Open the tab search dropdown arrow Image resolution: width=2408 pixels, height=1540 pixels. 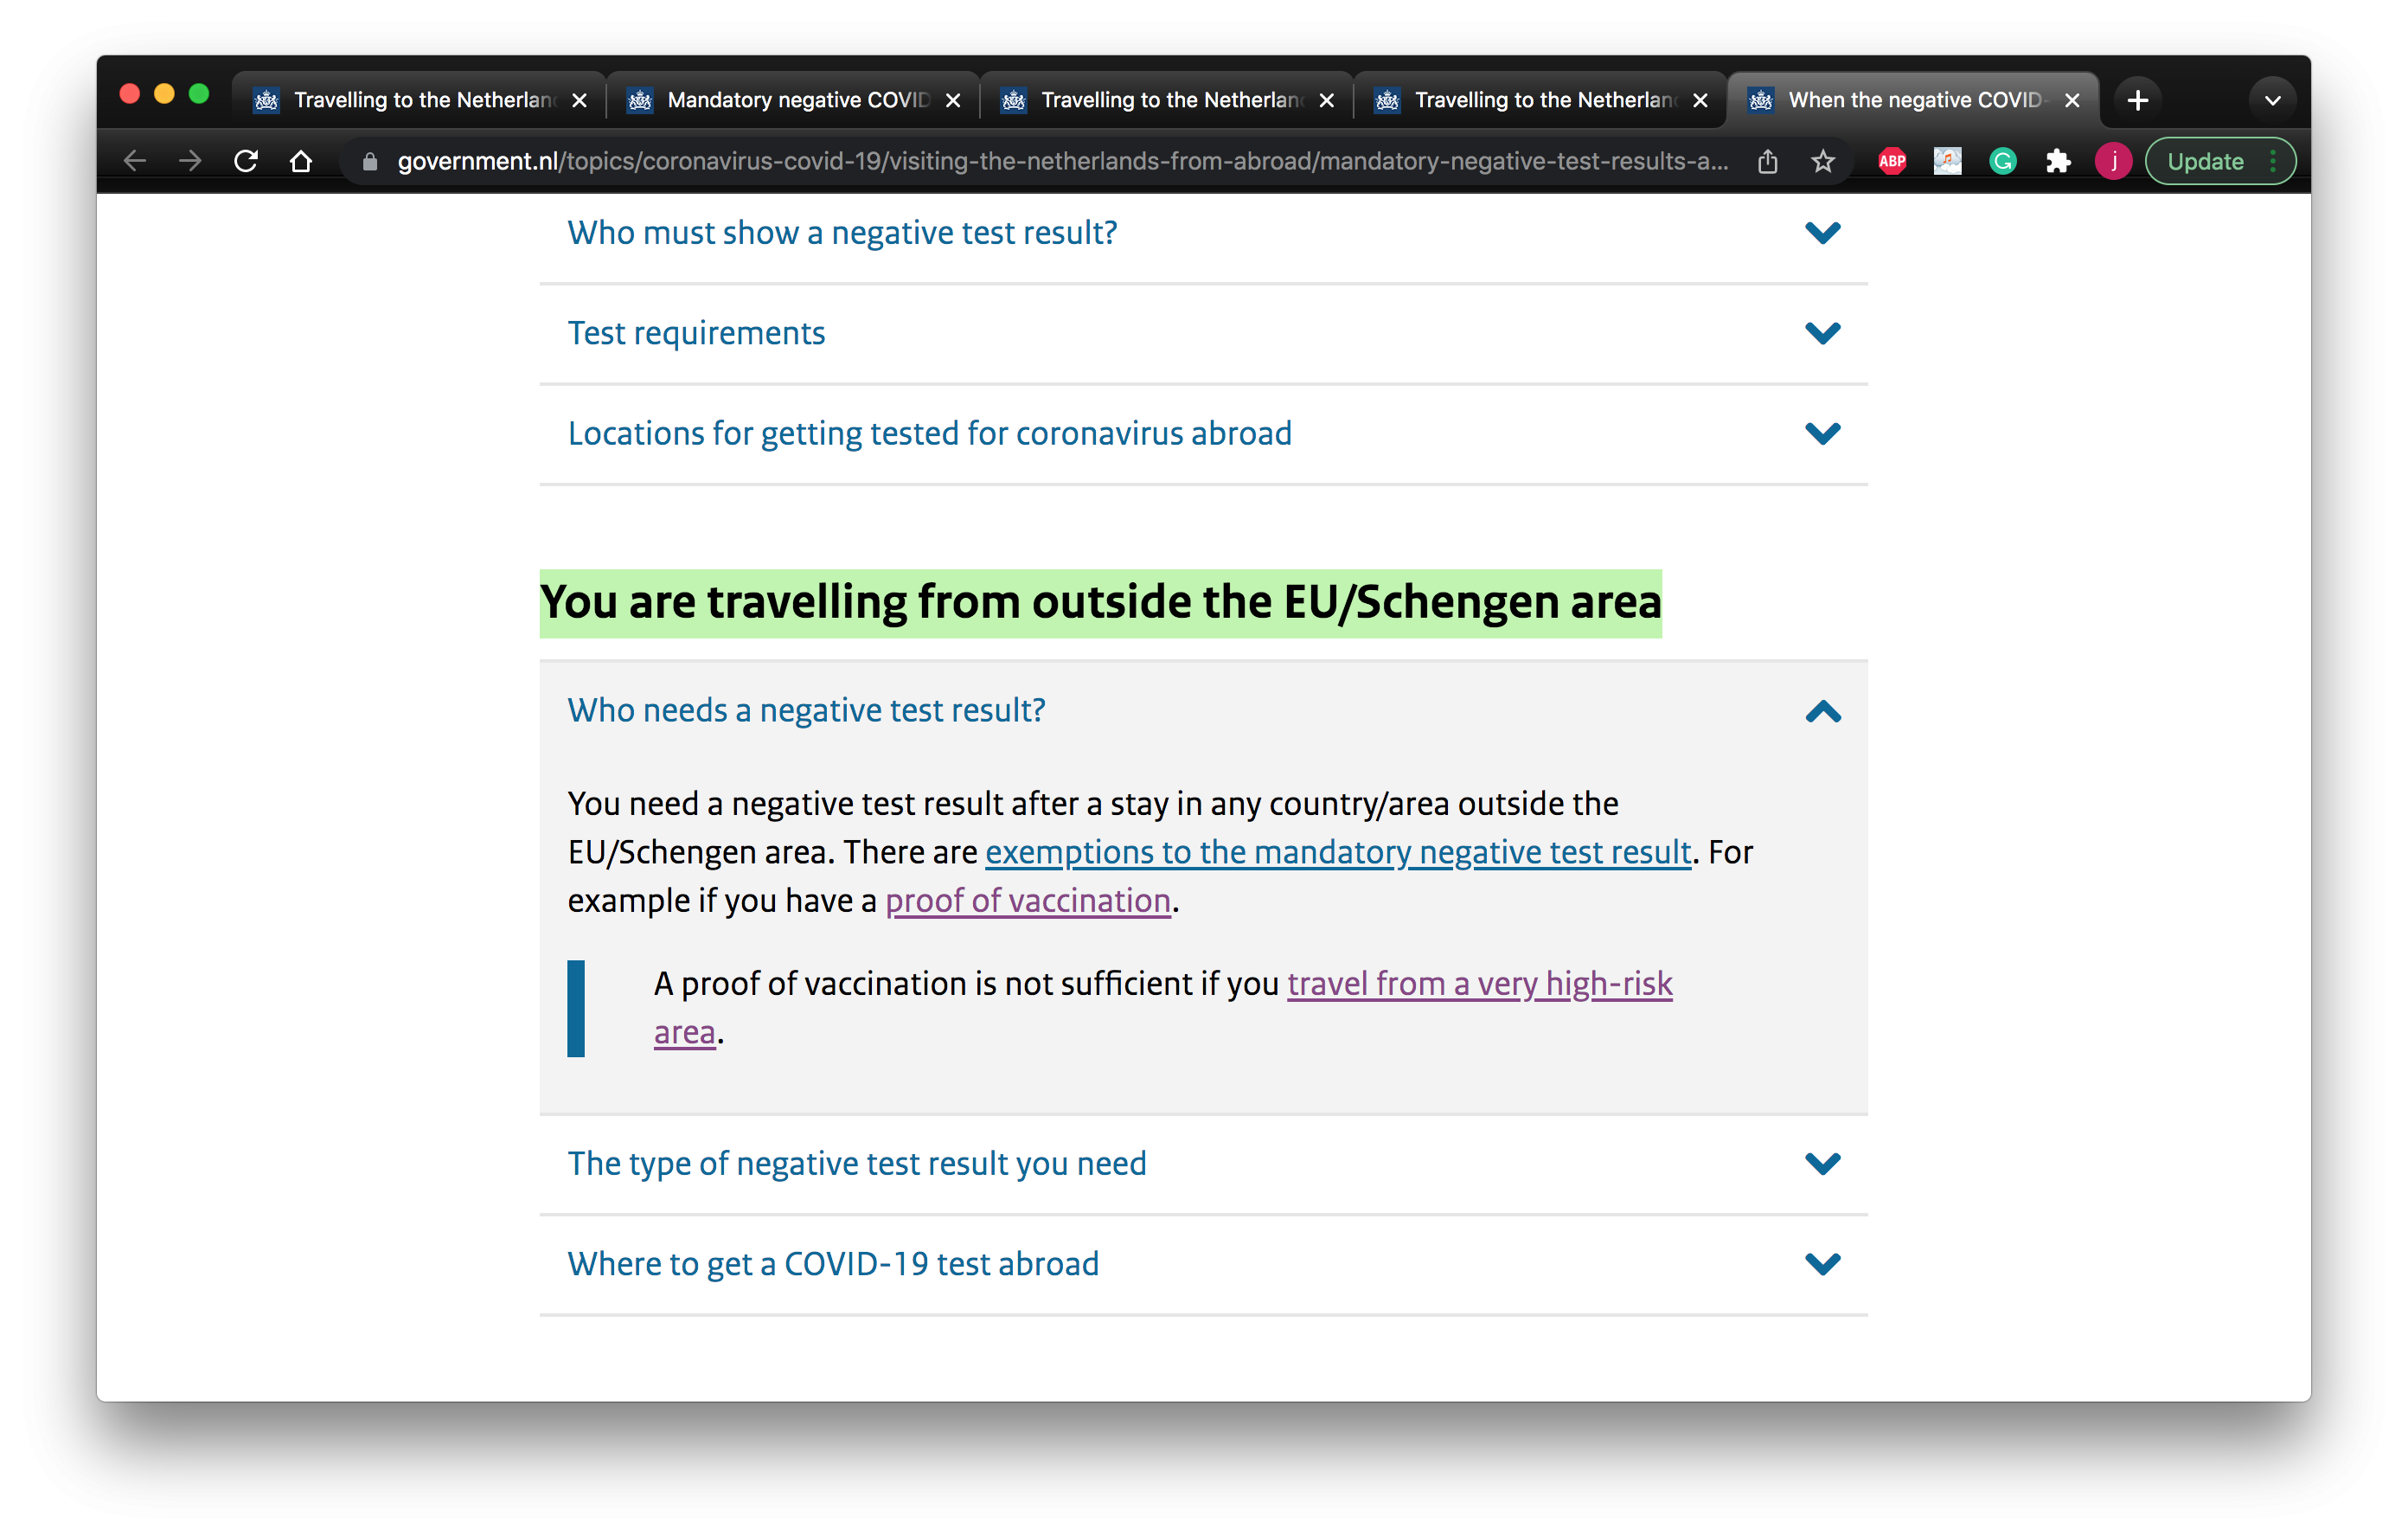(x=2272, y=100)
